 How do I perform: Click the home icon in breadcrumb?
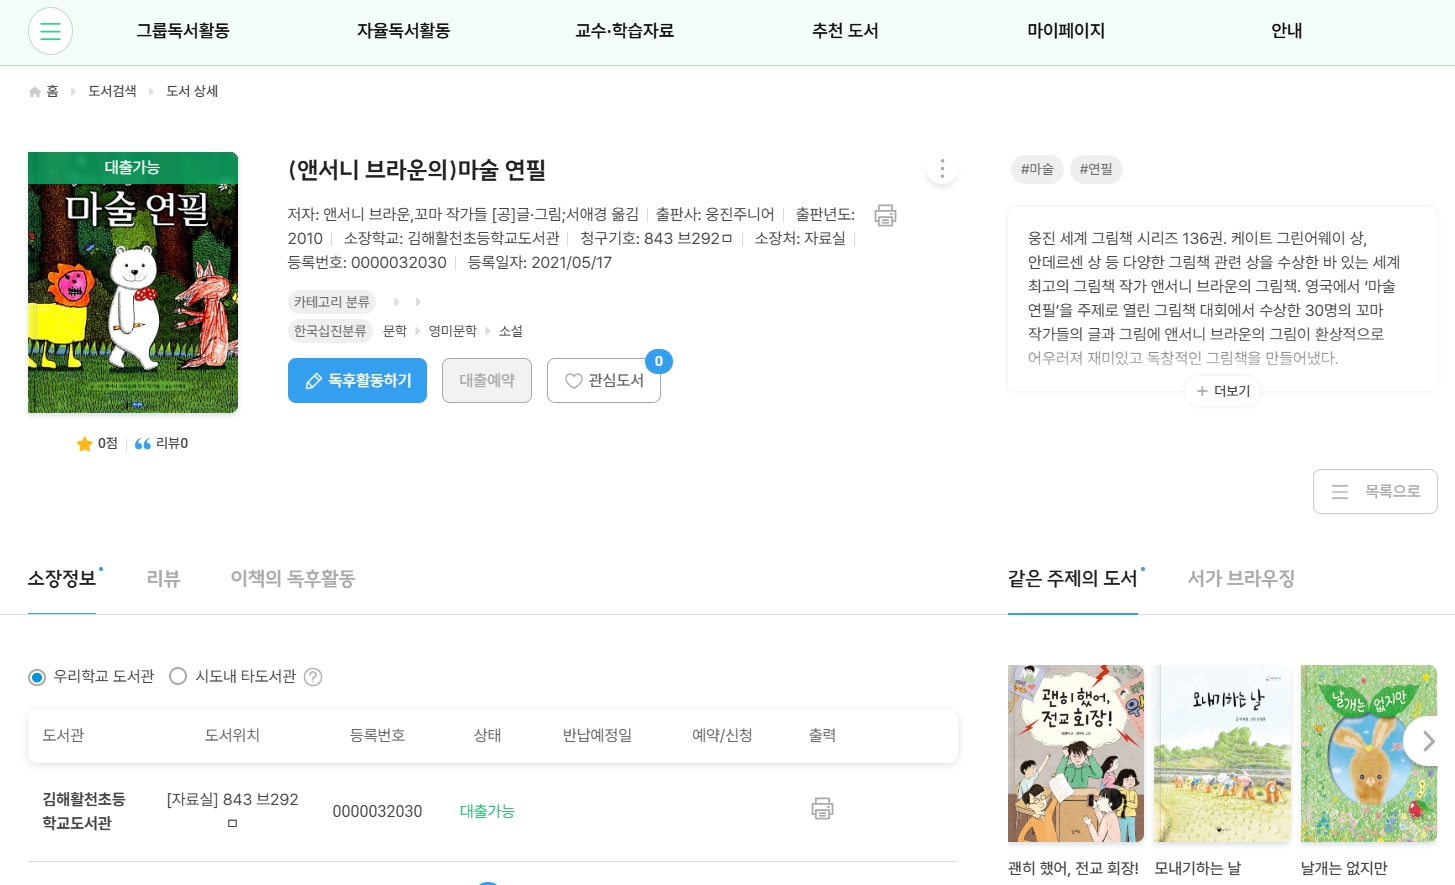(x=36, y=92)
